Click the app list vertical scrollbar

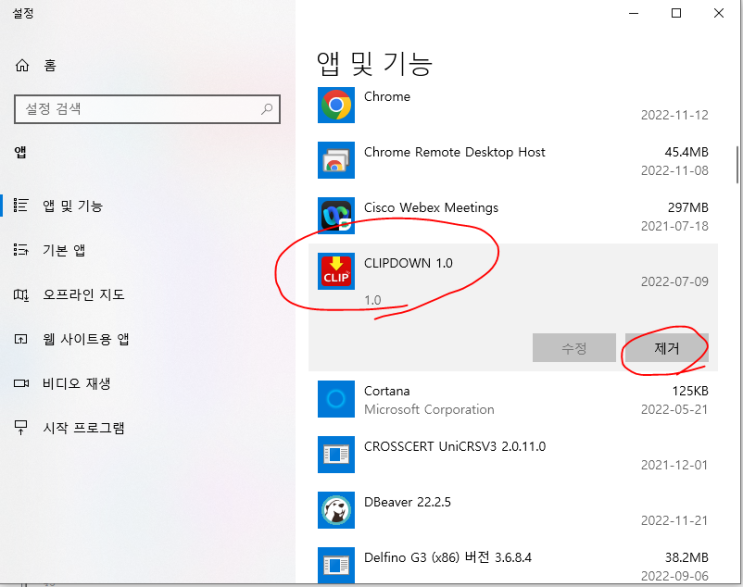[x=737, y=164]
